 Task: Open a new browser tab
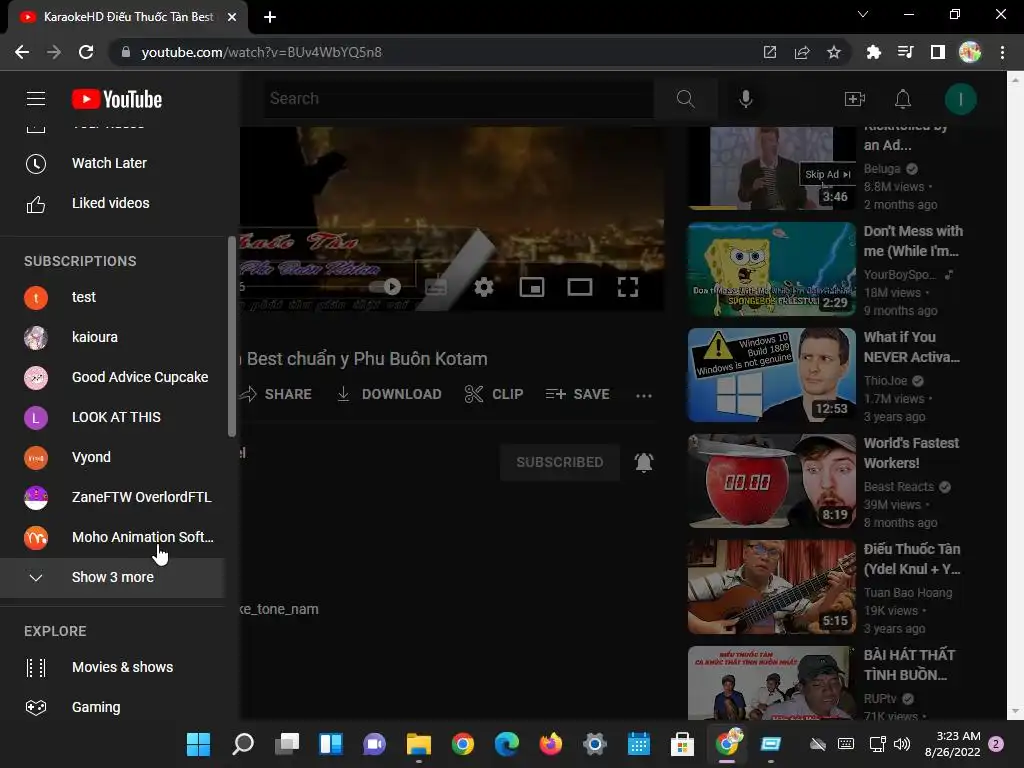pos(270,17)
